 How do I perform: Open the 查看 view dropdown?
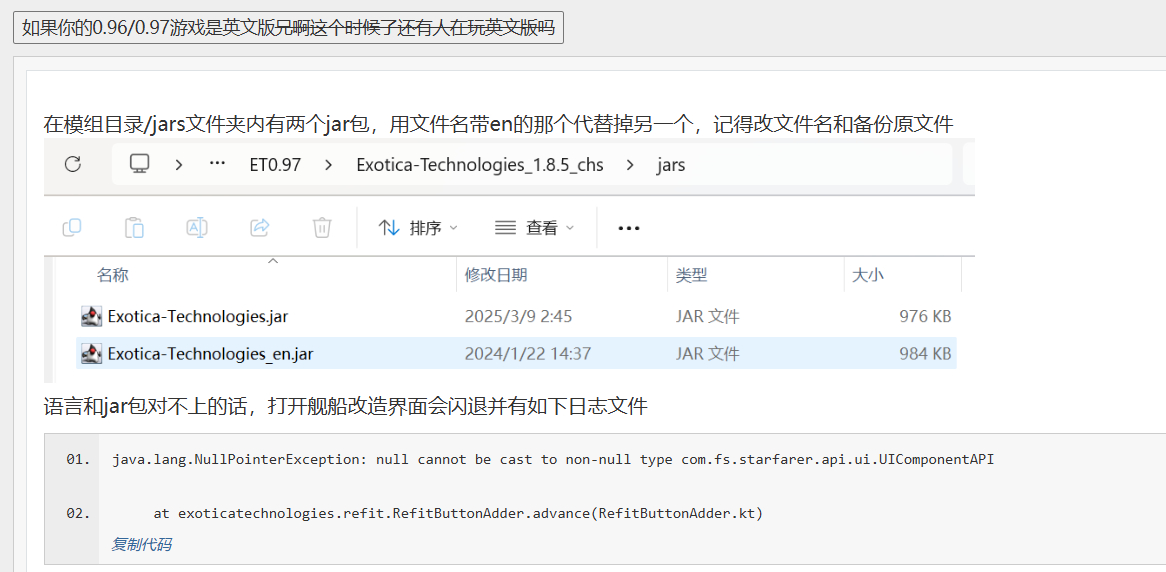(x=535, y=228)
